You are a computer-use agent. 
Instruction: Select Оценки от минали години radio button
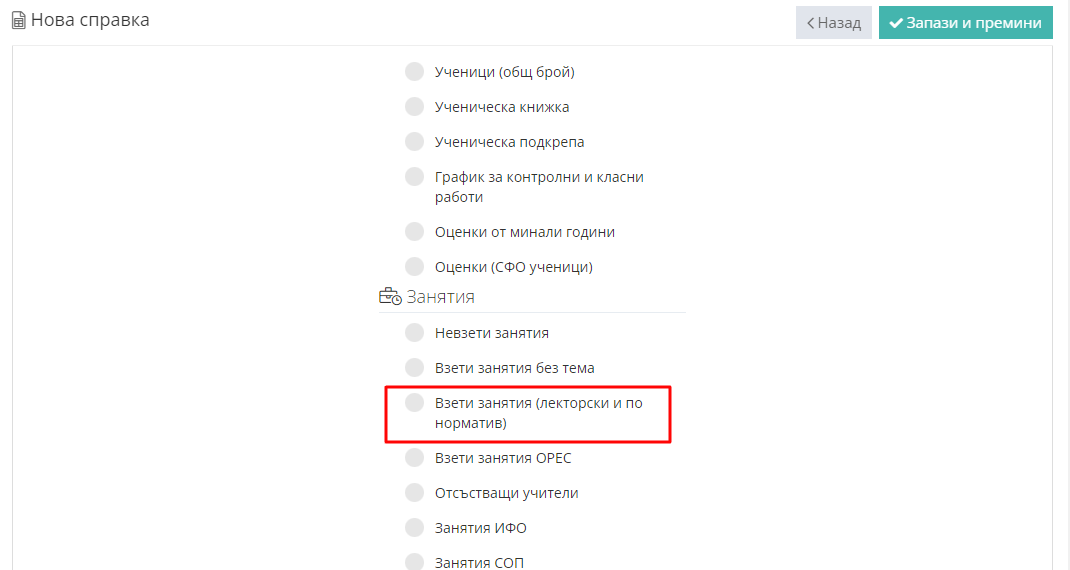[414, 232]
